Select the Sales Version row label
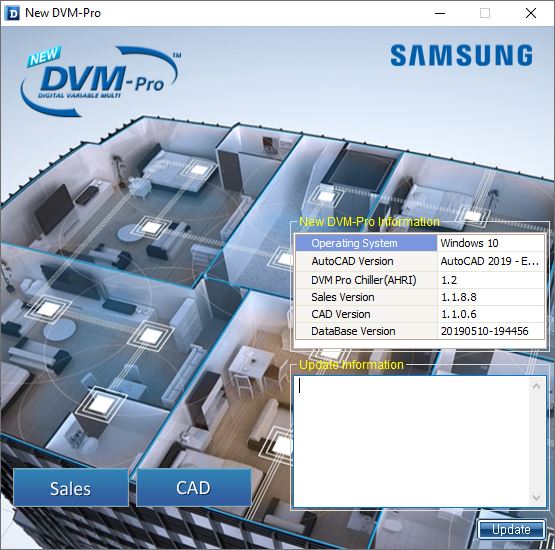This screenshot has width=555, height=550. click(366, 297)
